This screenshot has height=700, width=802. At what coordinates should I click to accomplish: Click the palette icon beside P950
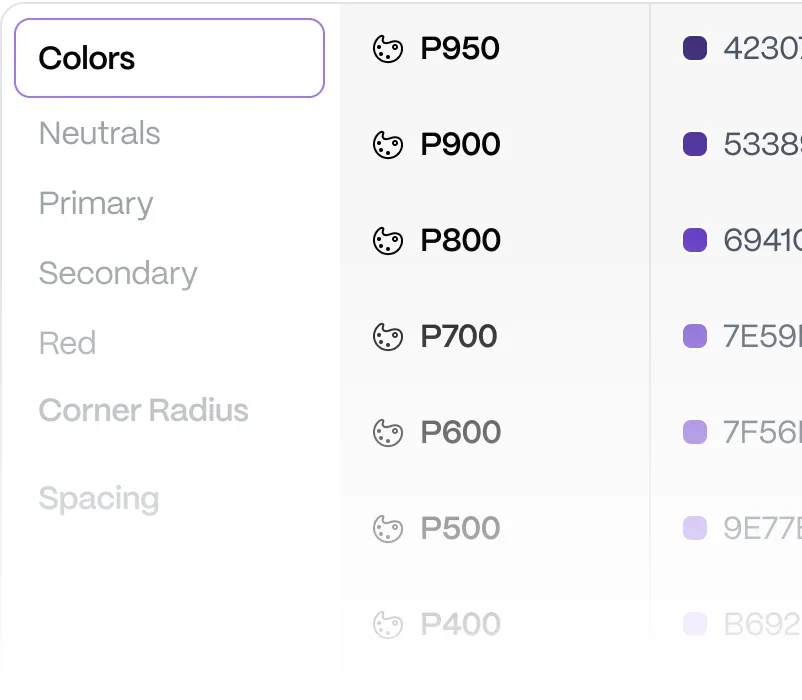point(388,49)
